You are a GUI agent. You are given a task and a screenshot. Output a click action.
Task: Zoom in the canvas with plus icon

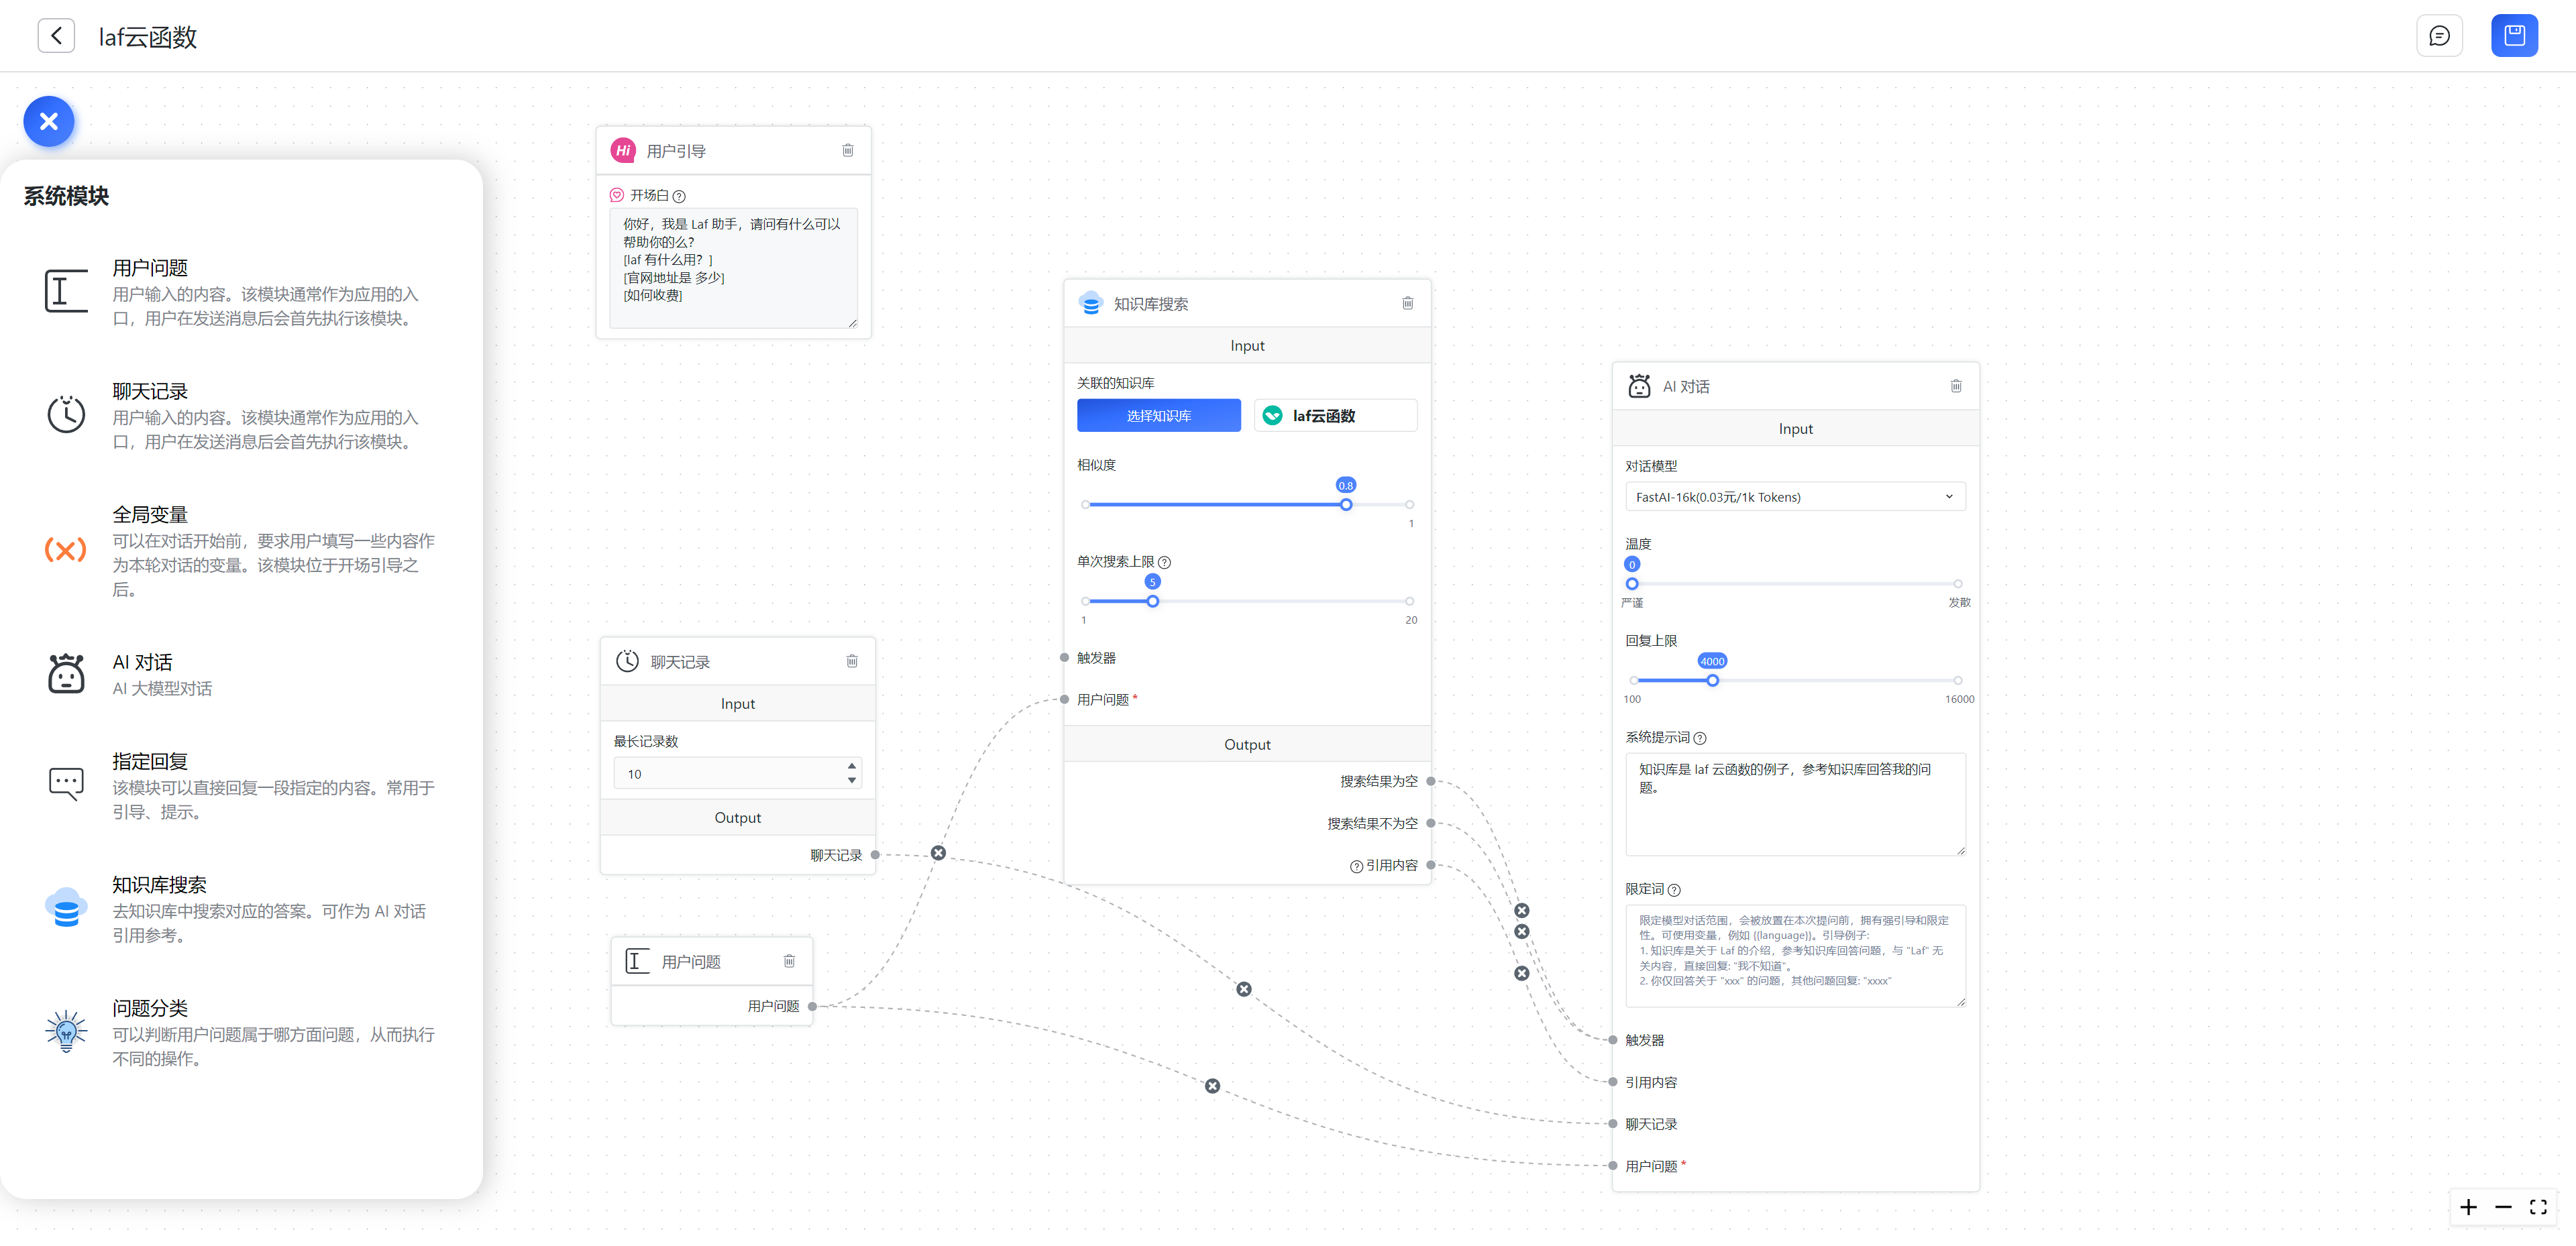point(2468,1208)
